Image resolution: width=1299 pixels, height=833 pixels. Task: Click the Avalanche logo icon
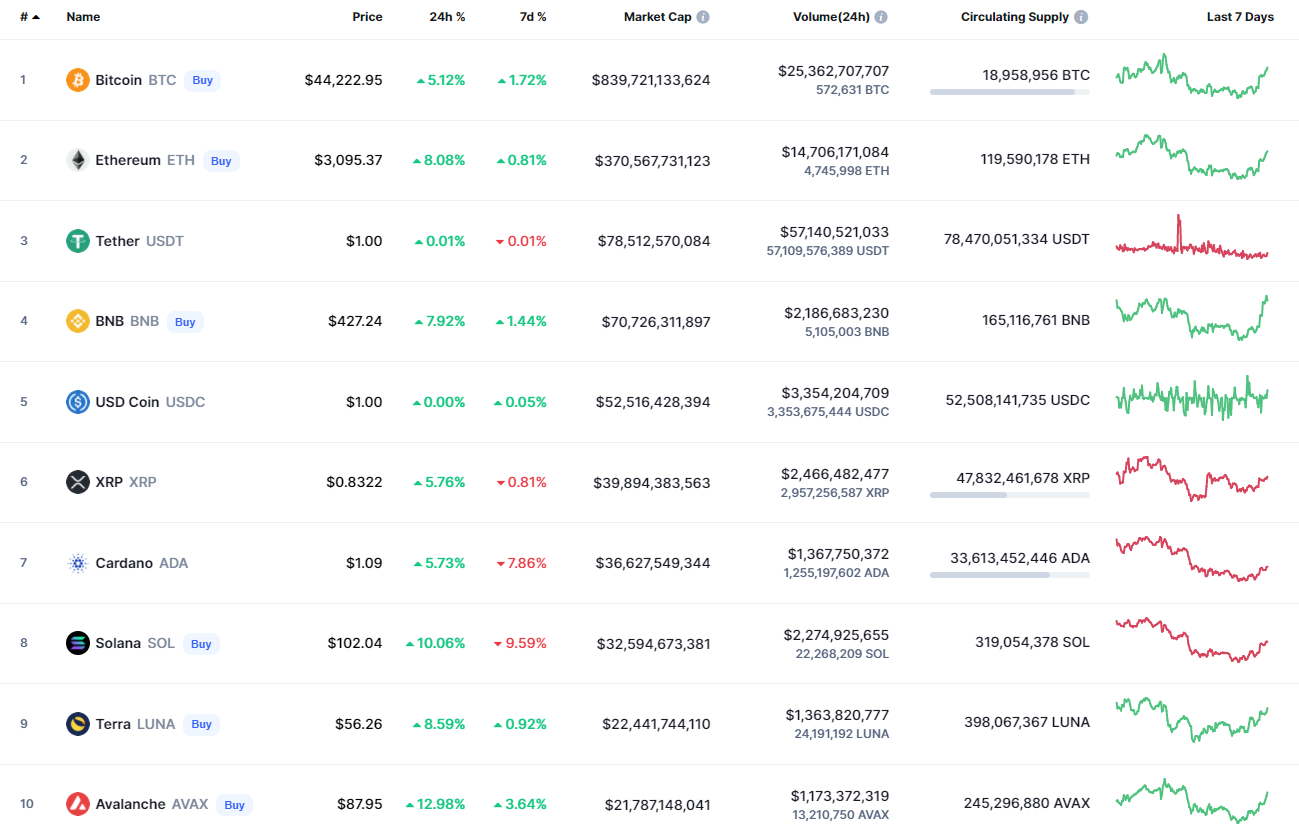click(x=78, y=804)
